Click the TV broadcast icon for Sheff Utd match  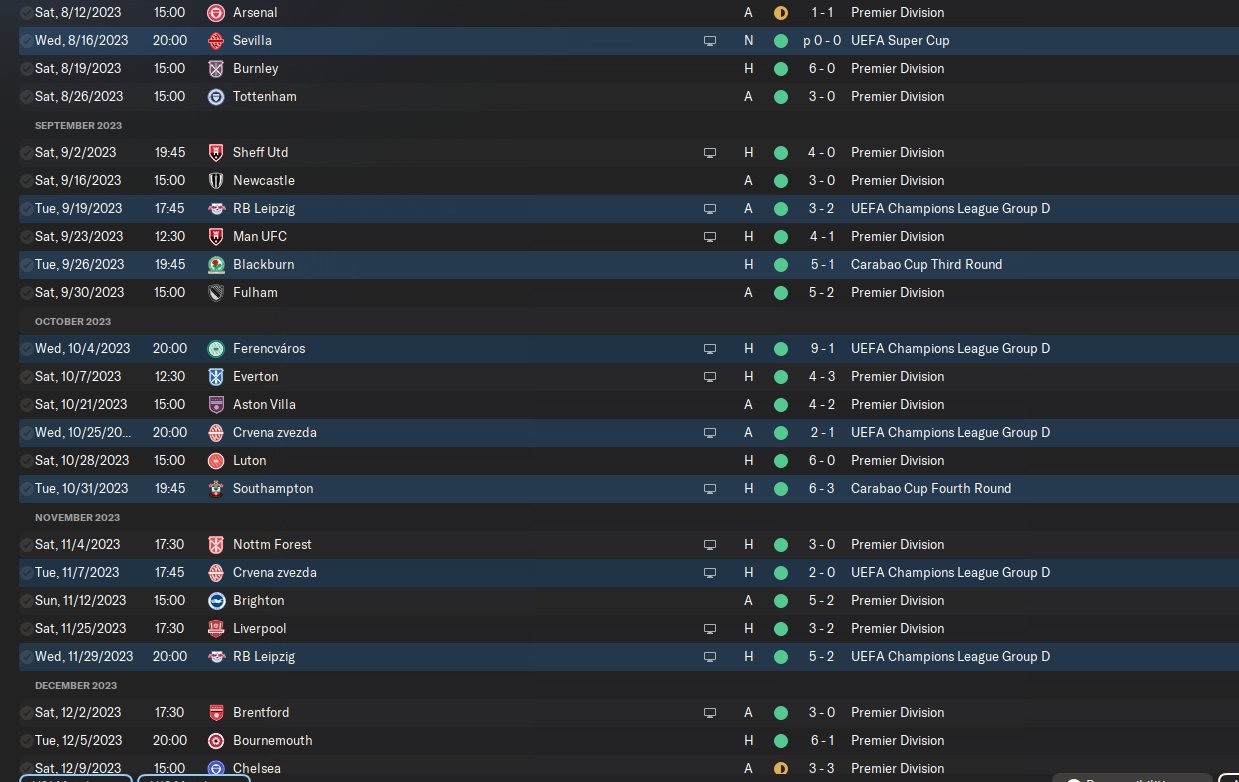(710, 153)
